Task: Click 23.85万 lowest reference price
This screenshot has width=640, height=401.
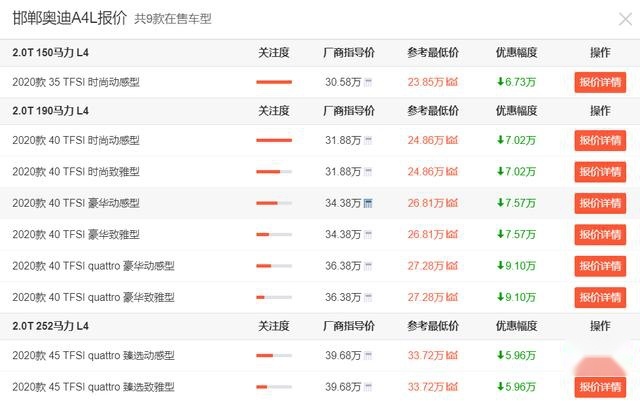Action: (x=426, y=82)
